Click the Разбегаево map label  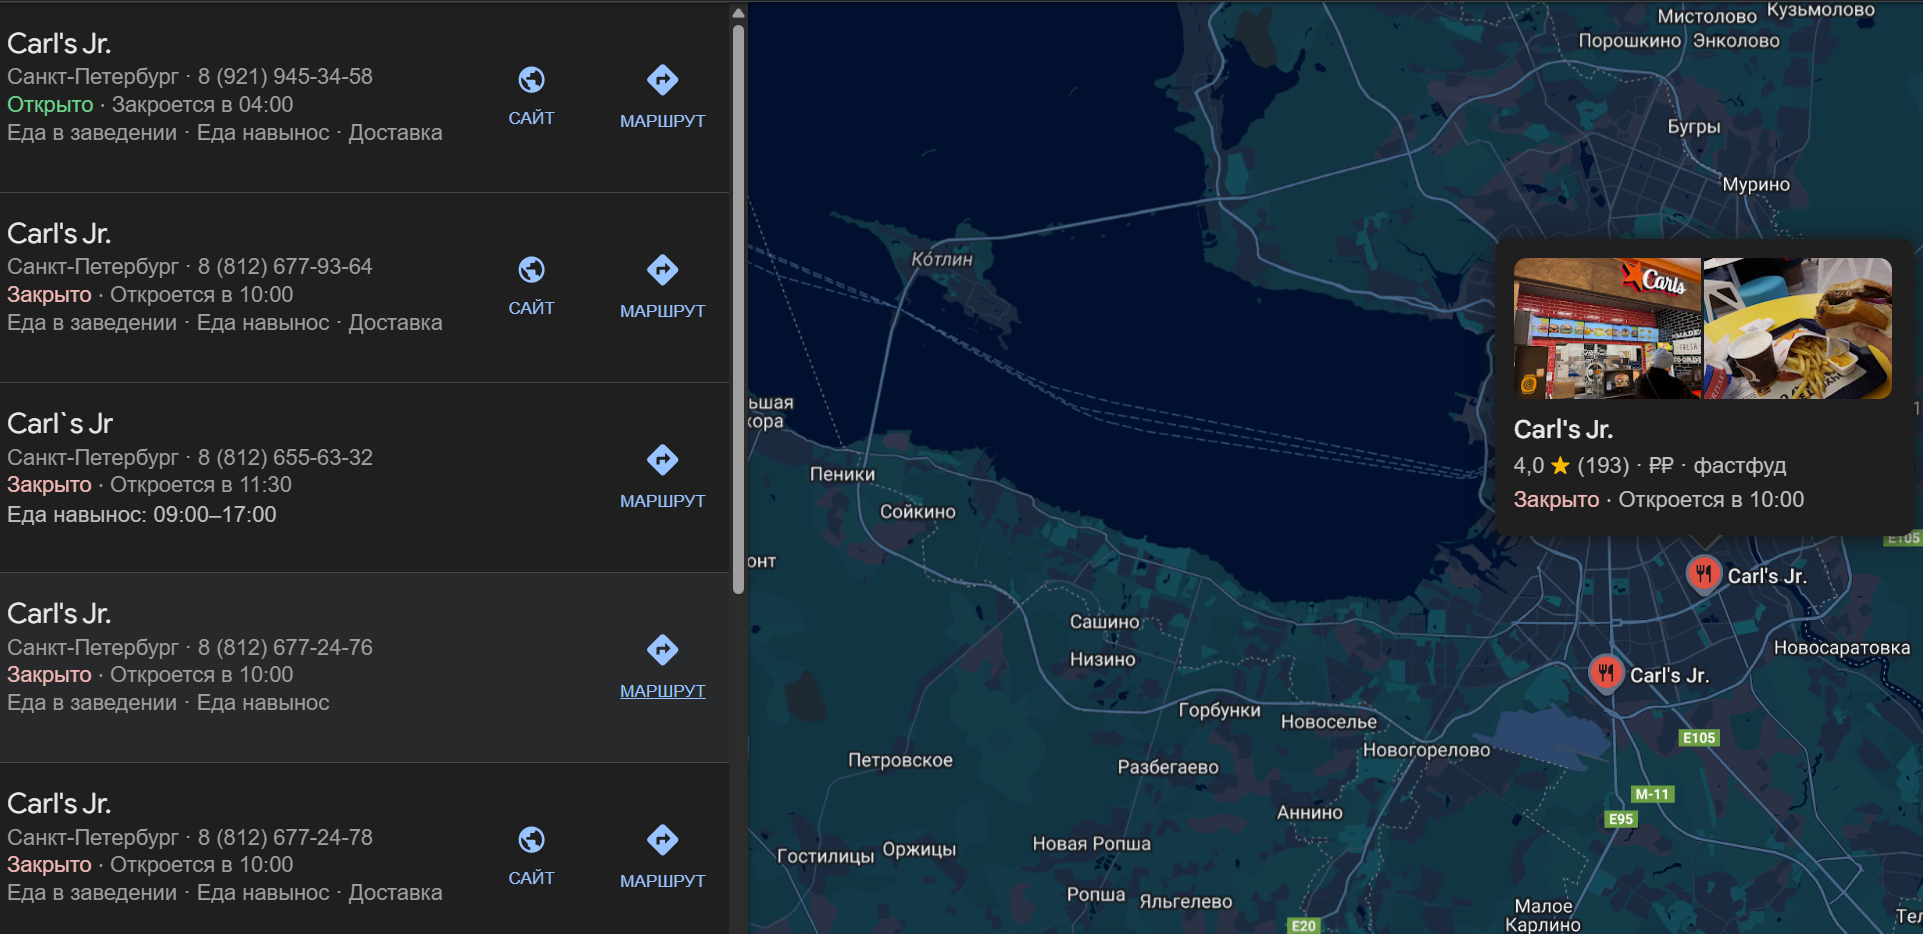point(1168,768)
